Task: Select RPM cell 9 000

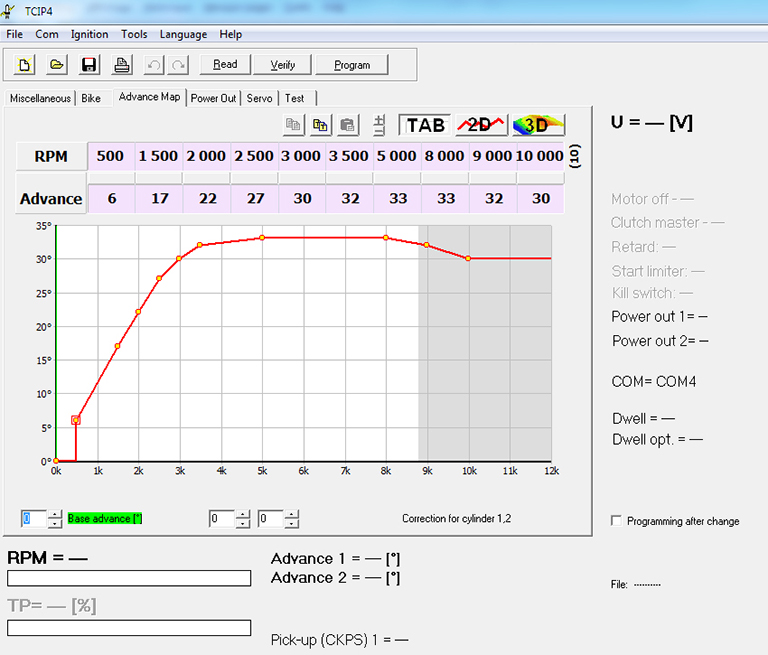Action: tap(493, 156)
